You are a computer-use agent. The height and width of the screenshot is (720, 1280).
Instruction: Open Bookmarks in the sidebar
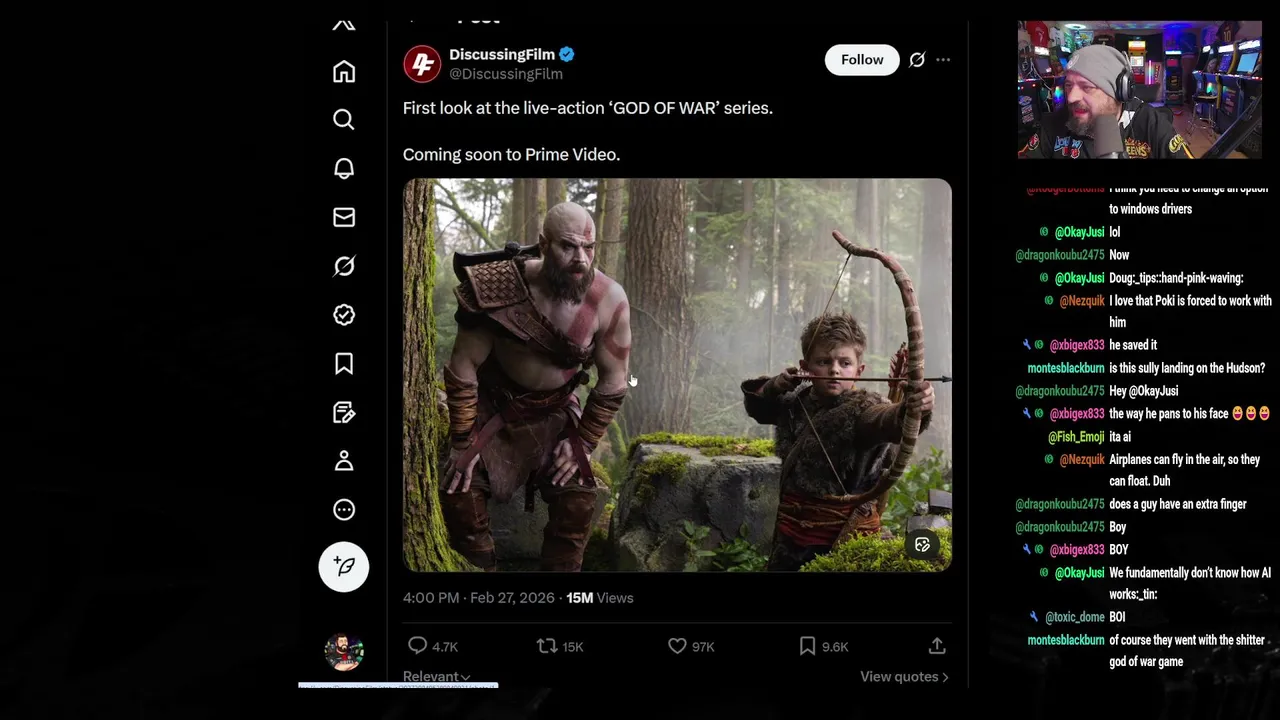point(344,364)
